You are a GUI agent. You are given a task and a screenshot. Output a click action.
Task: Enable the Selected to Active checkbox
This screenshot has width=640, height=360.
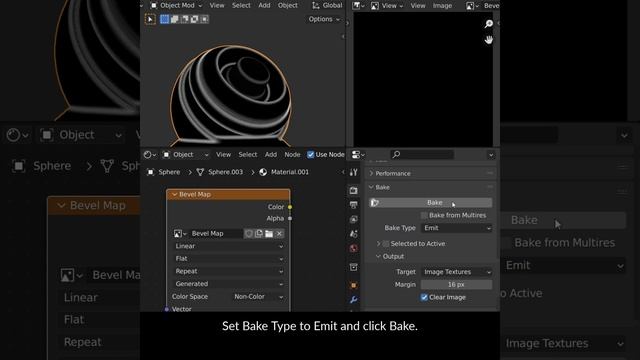click(386, 244)
